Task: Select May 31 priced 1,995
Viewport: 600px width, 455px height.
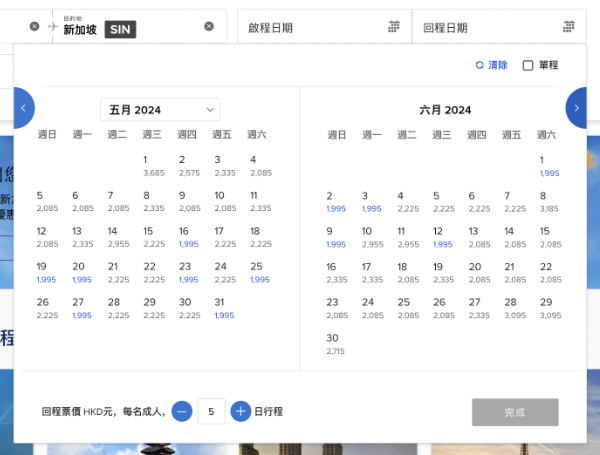Action: click(x=224, y=308)
